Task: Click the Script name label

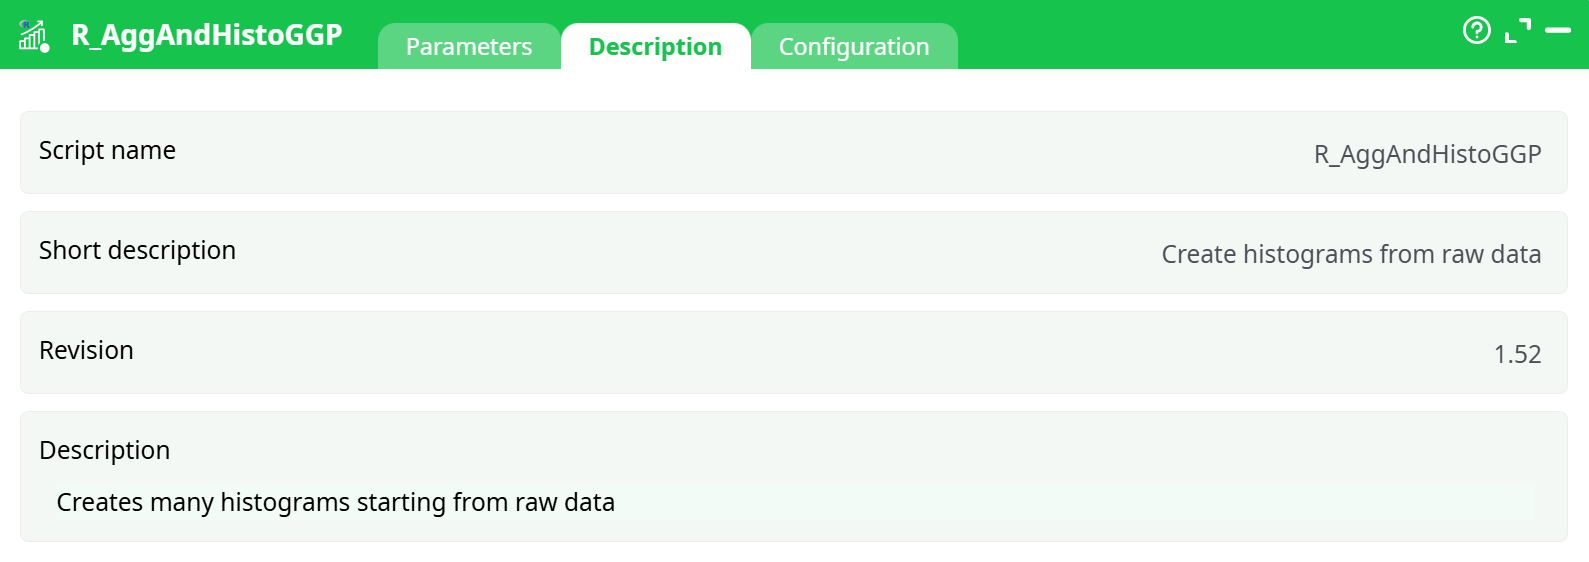Action: 107,150
